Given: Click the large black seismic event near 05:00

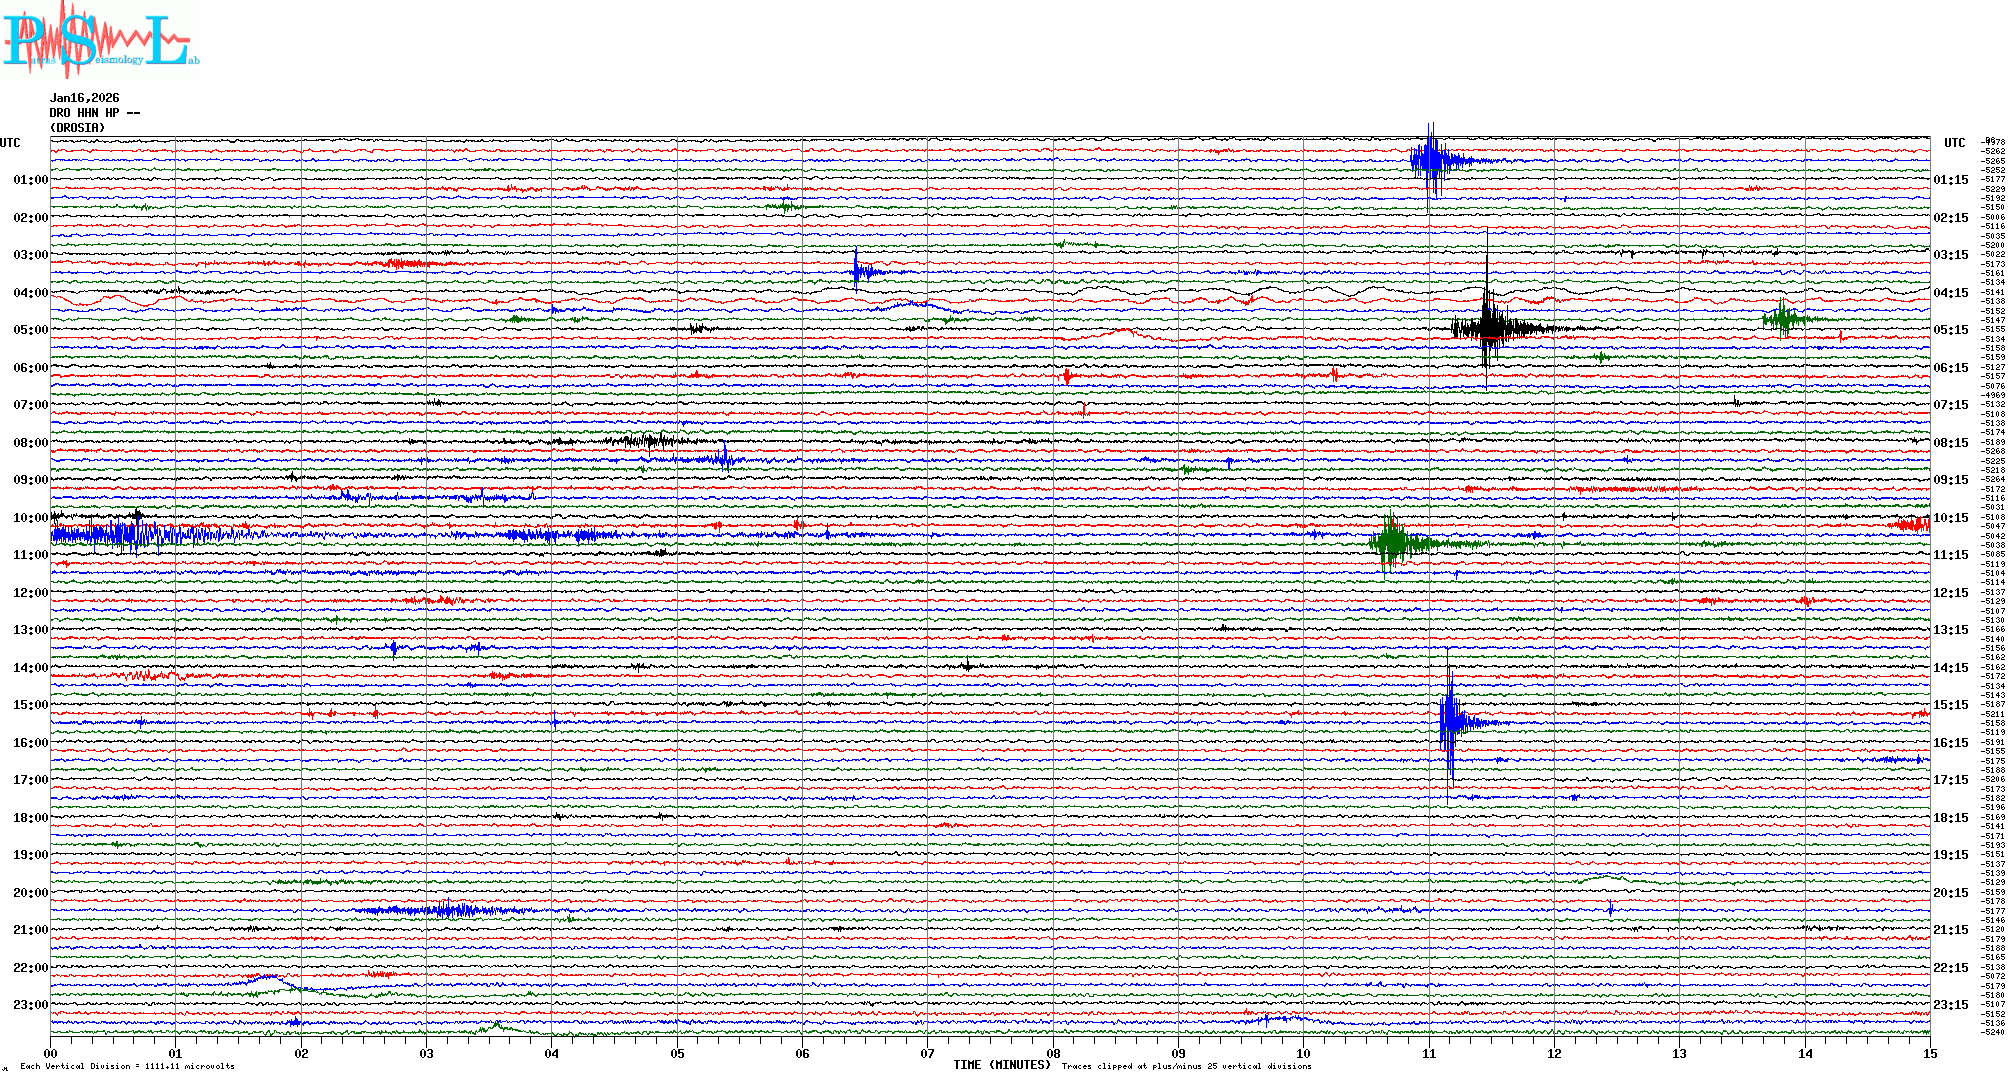Looking at the screenshot, I should (1489, 327).
